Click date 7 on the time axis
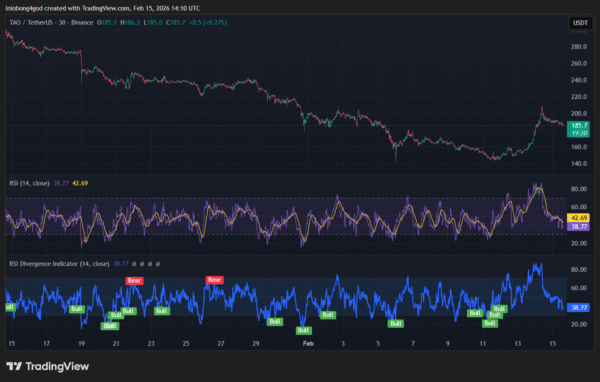Viewport: 600px width, 382px height. tap(412, 344)
